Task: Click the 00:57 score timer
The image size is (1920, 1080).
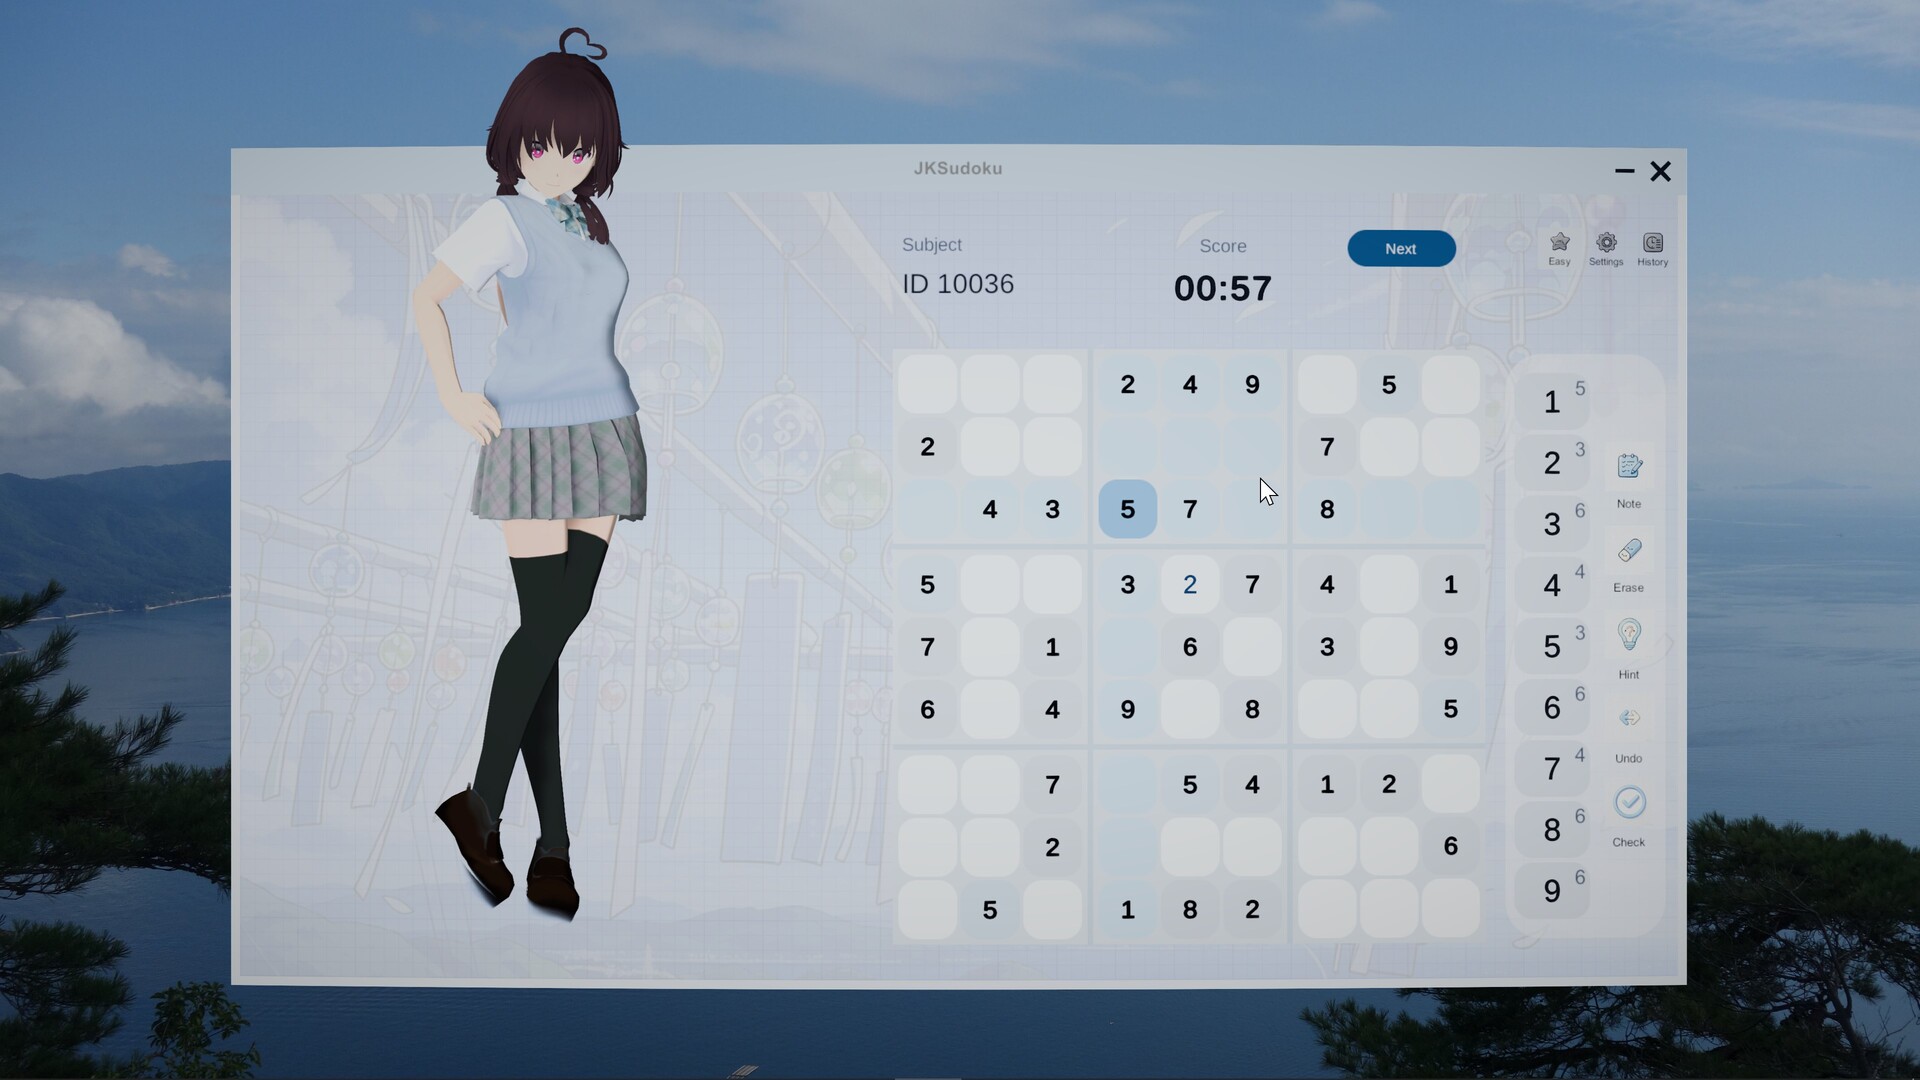Action: 1223,288
